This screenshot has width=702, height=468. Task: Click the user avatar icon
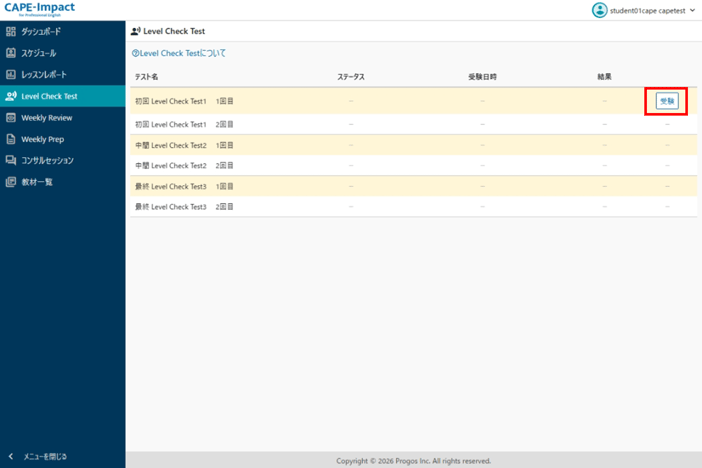(x=599, y=10)
